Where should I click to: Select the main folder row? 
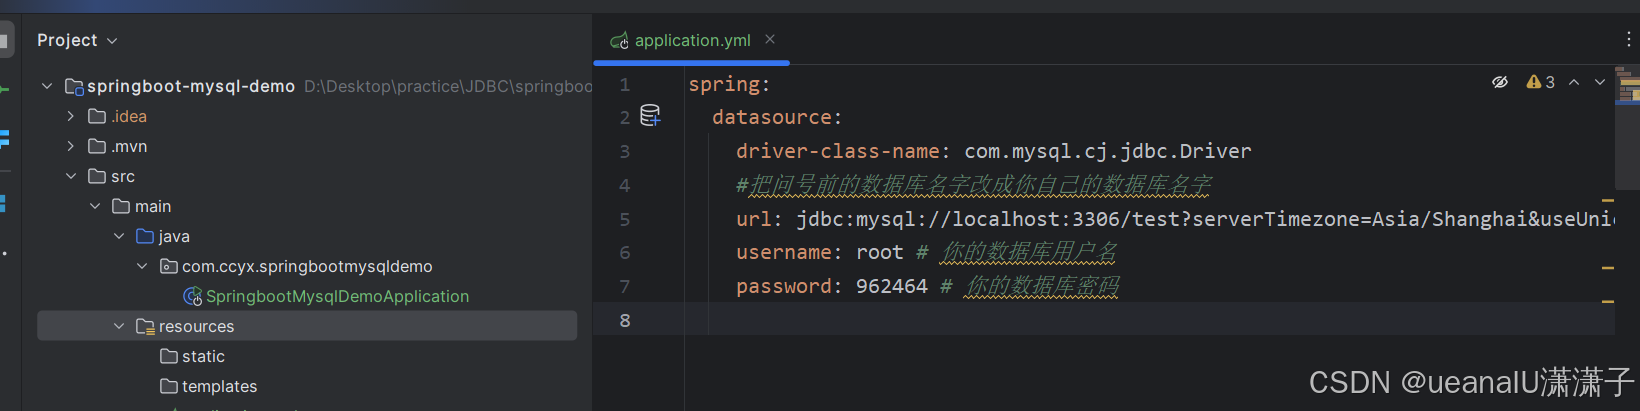[x=153, y=206]
